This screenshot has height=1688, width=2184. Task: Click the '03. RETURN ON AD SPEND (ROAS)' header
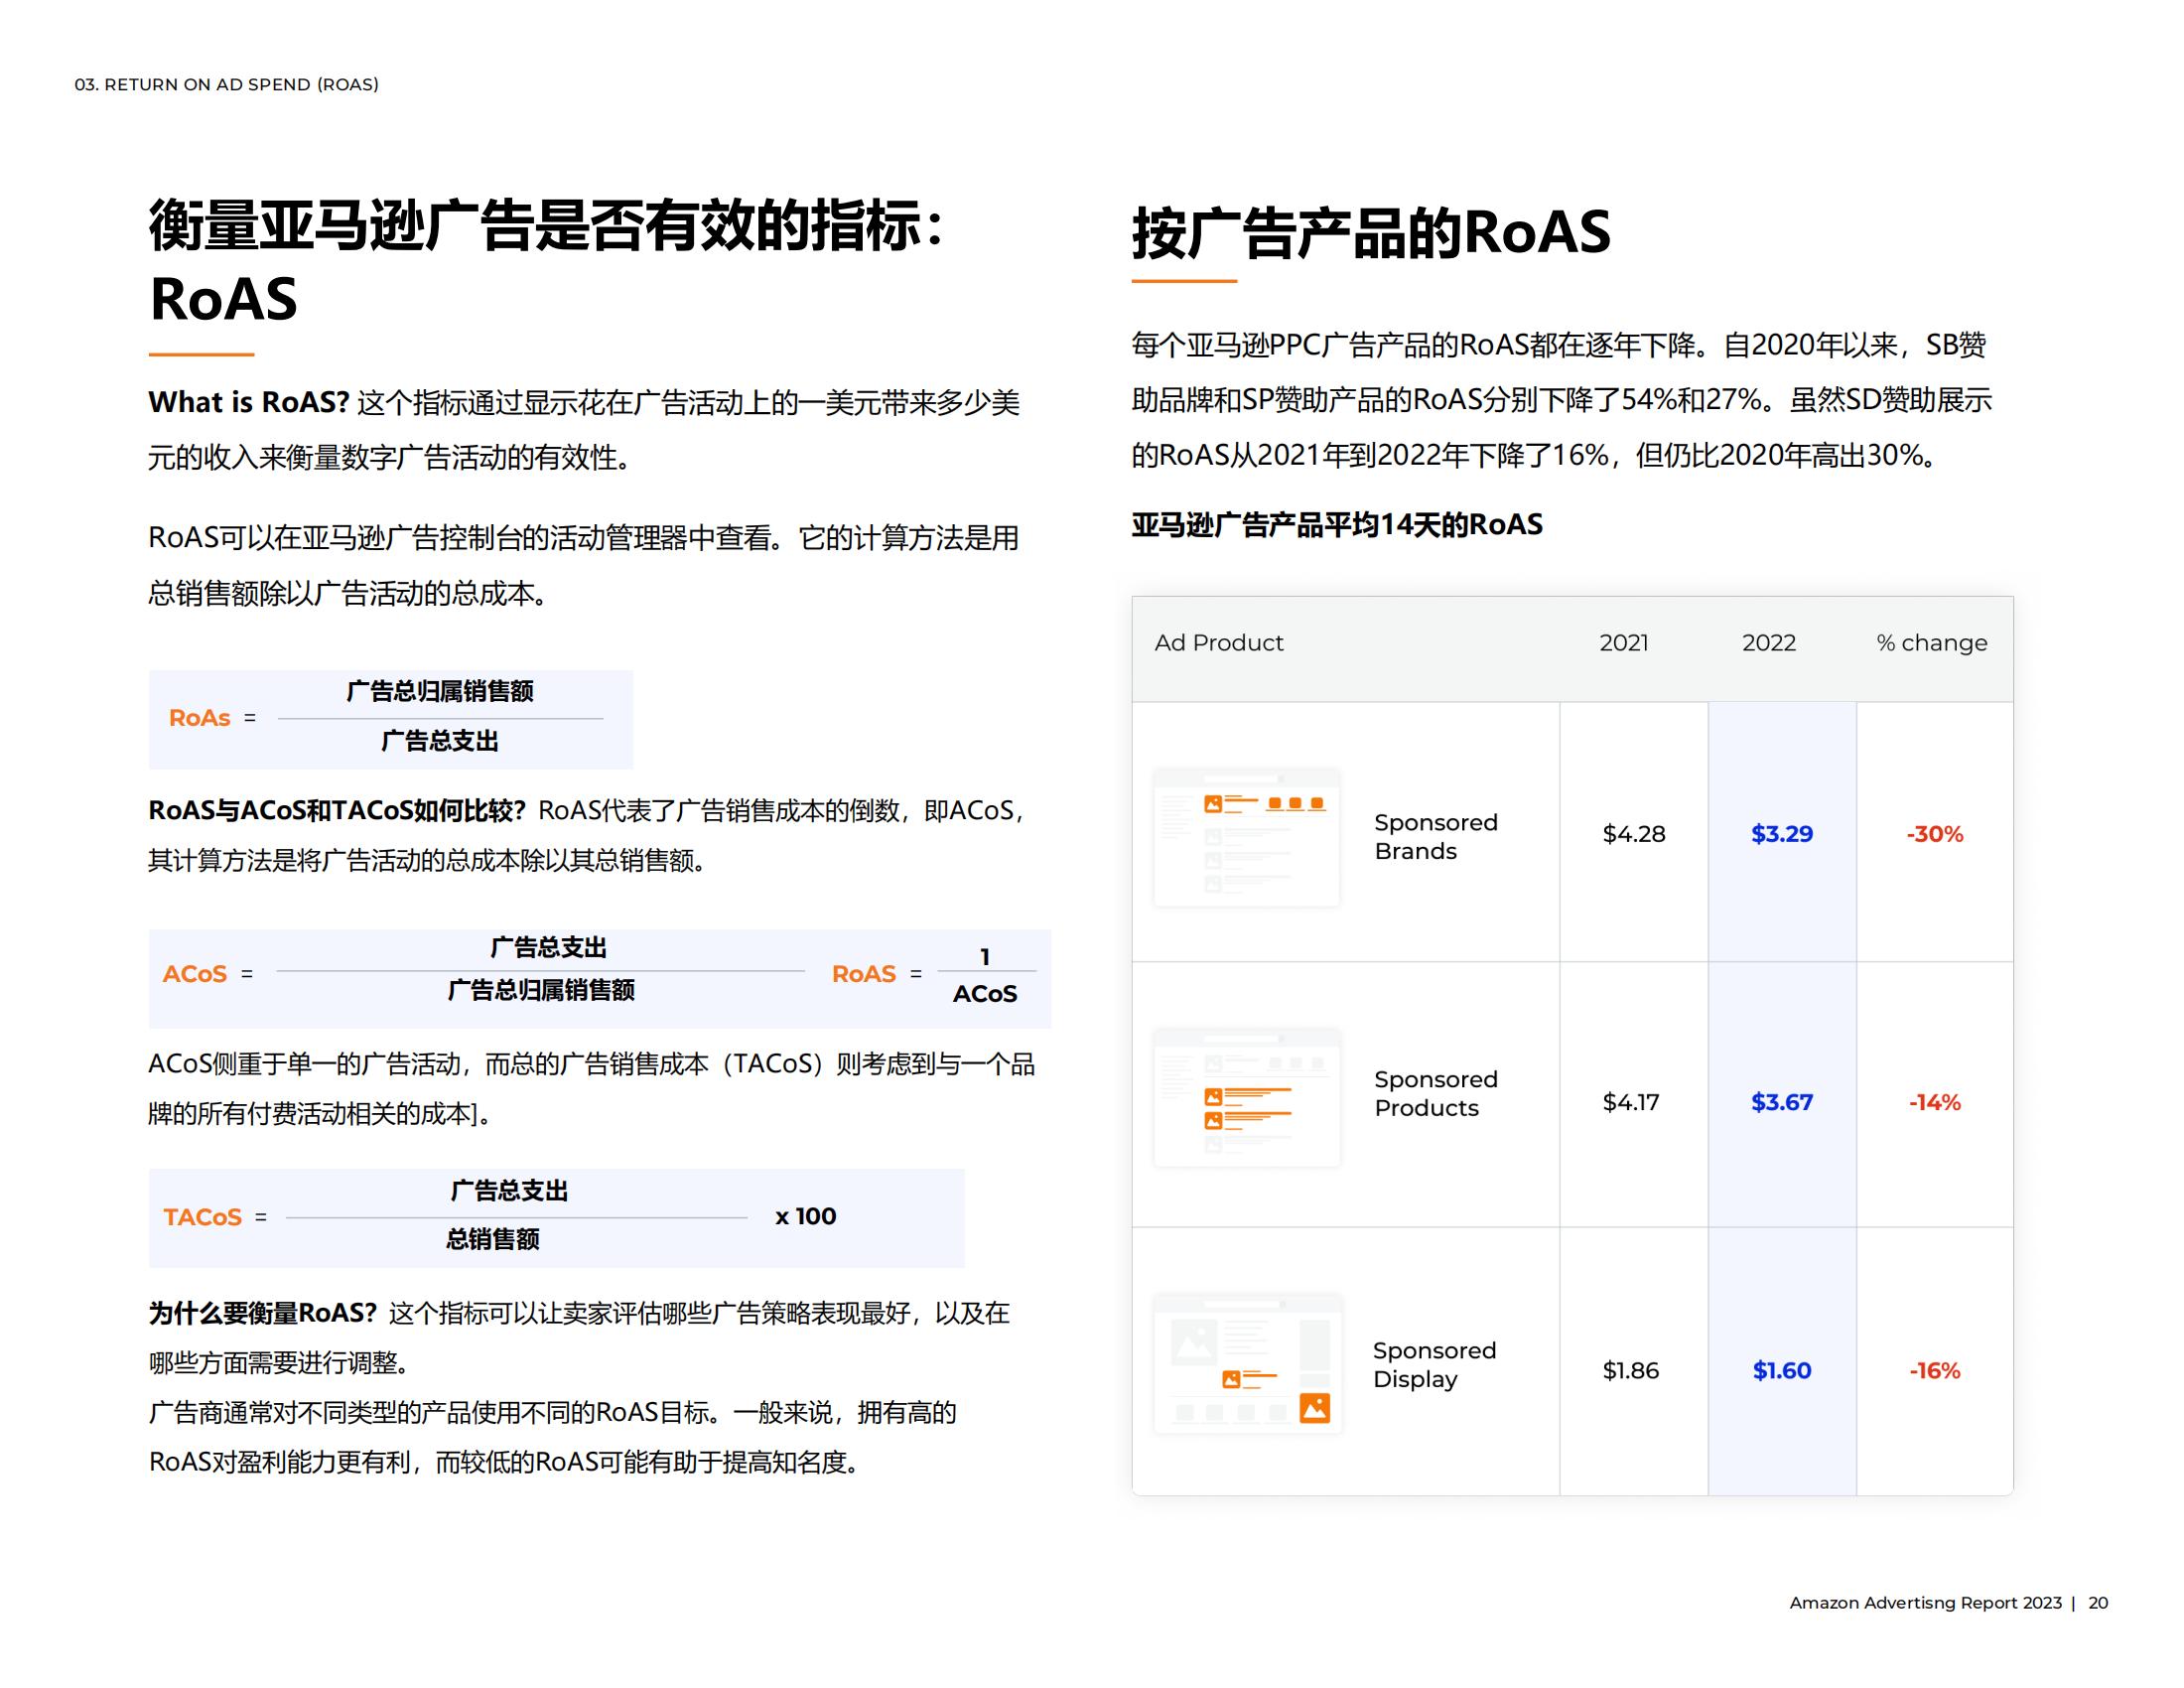click(x=228, y=87)
